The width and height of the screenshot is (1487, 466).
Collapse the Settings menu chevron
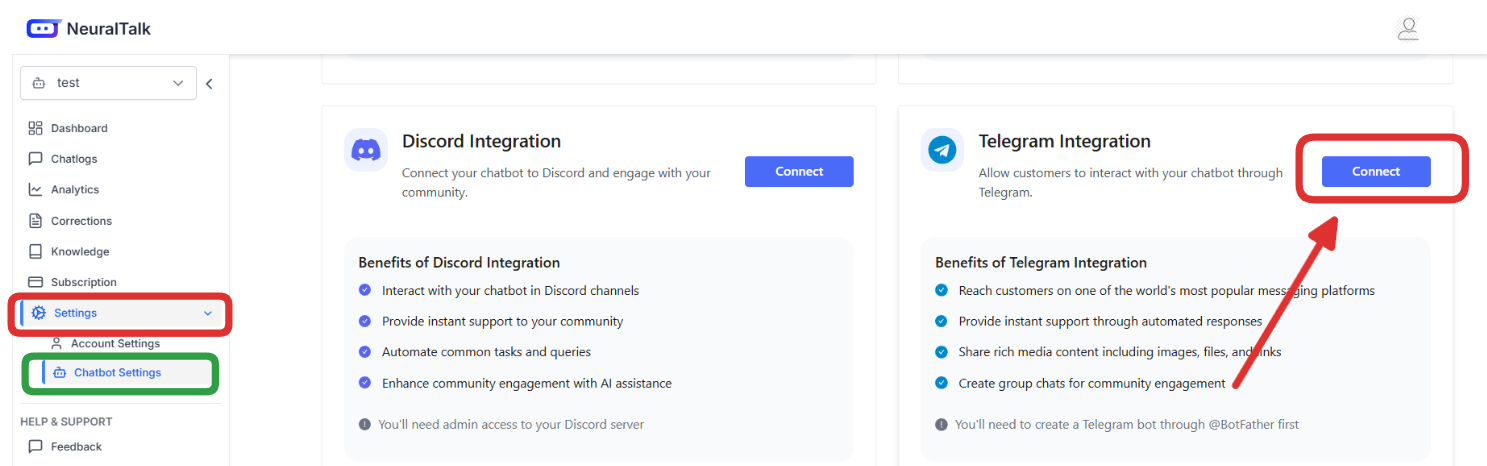click(208, 313)
